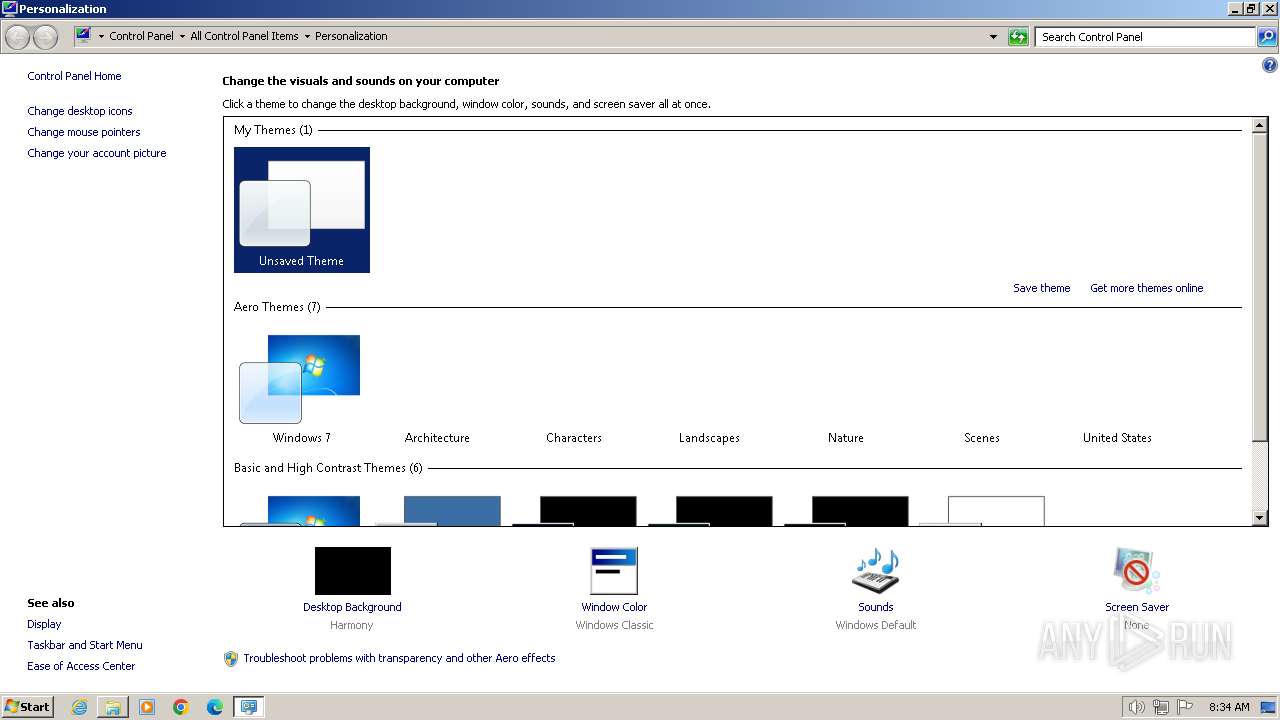Select the Nature theme

(x=846, y=389)
